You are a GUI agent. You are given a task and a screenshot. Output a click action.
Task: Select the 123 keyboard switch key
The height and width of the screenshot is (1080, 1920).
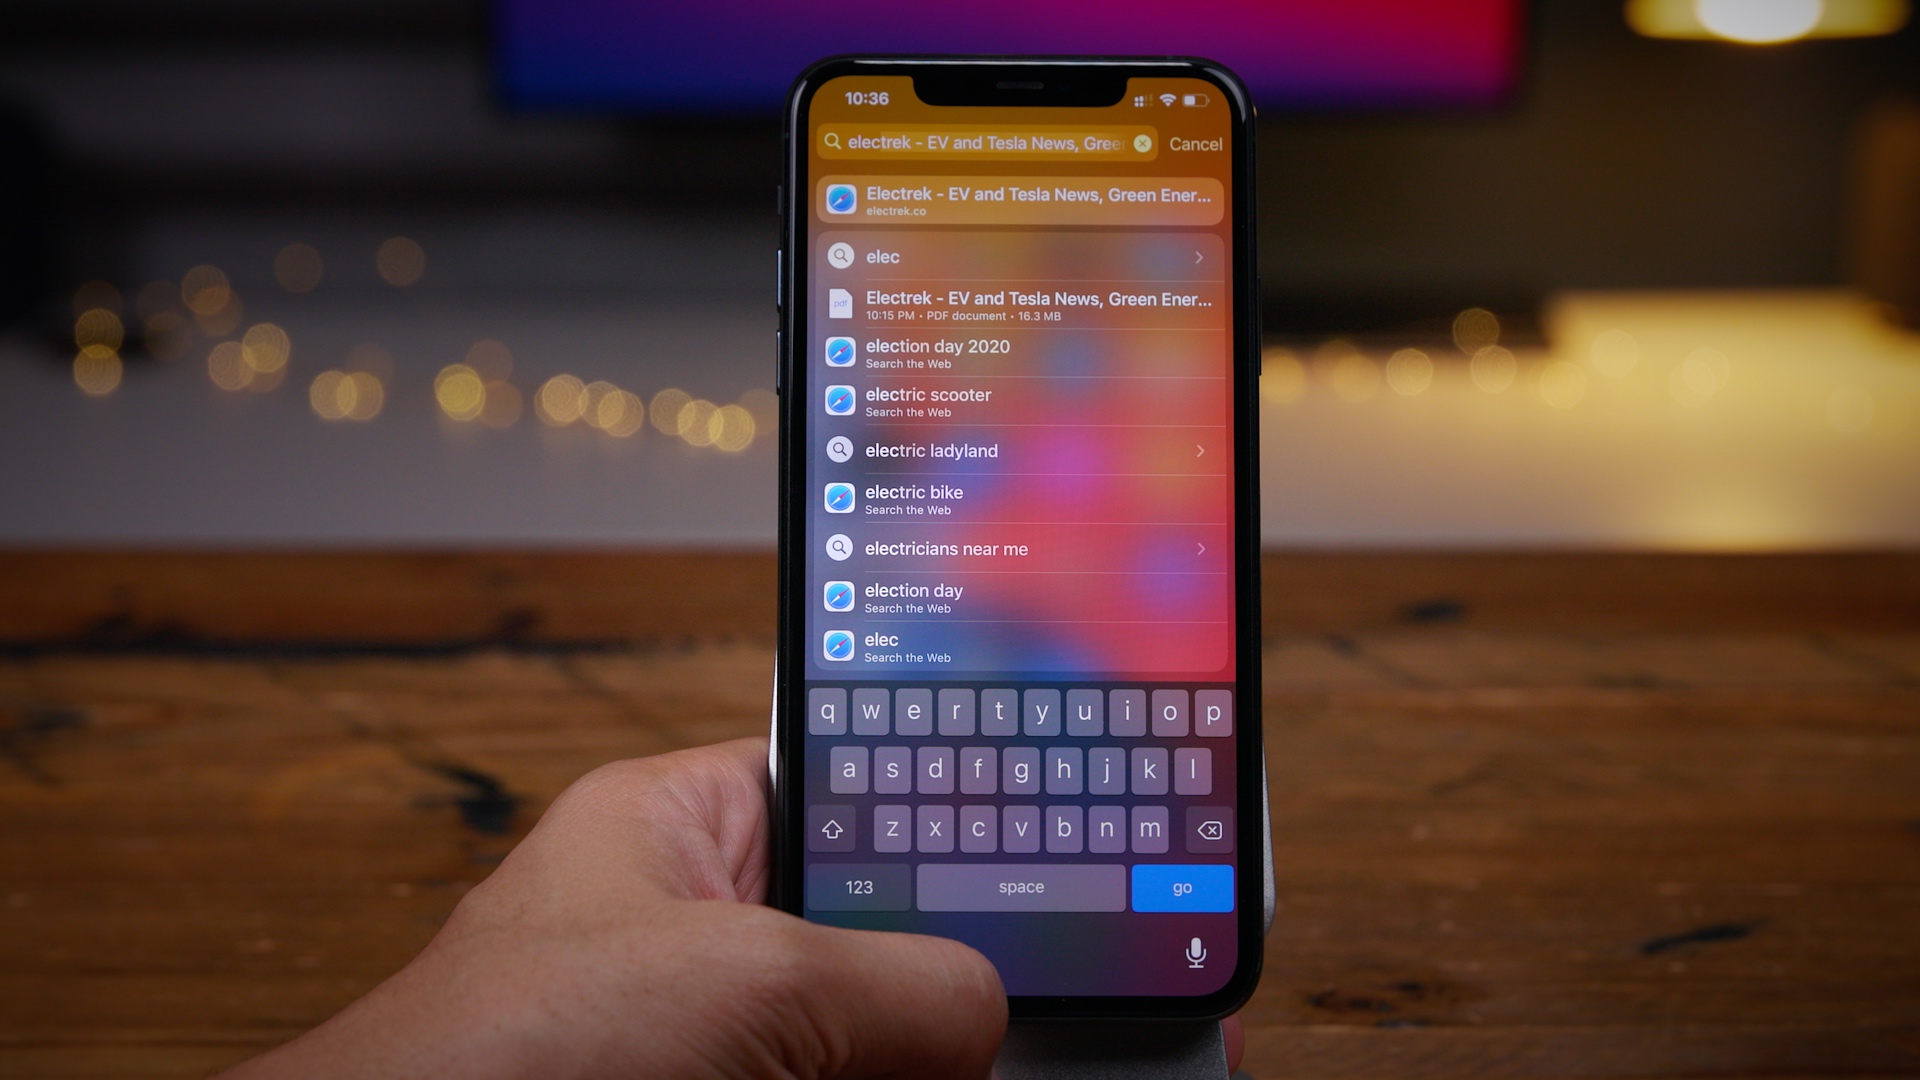coord(856,885)
